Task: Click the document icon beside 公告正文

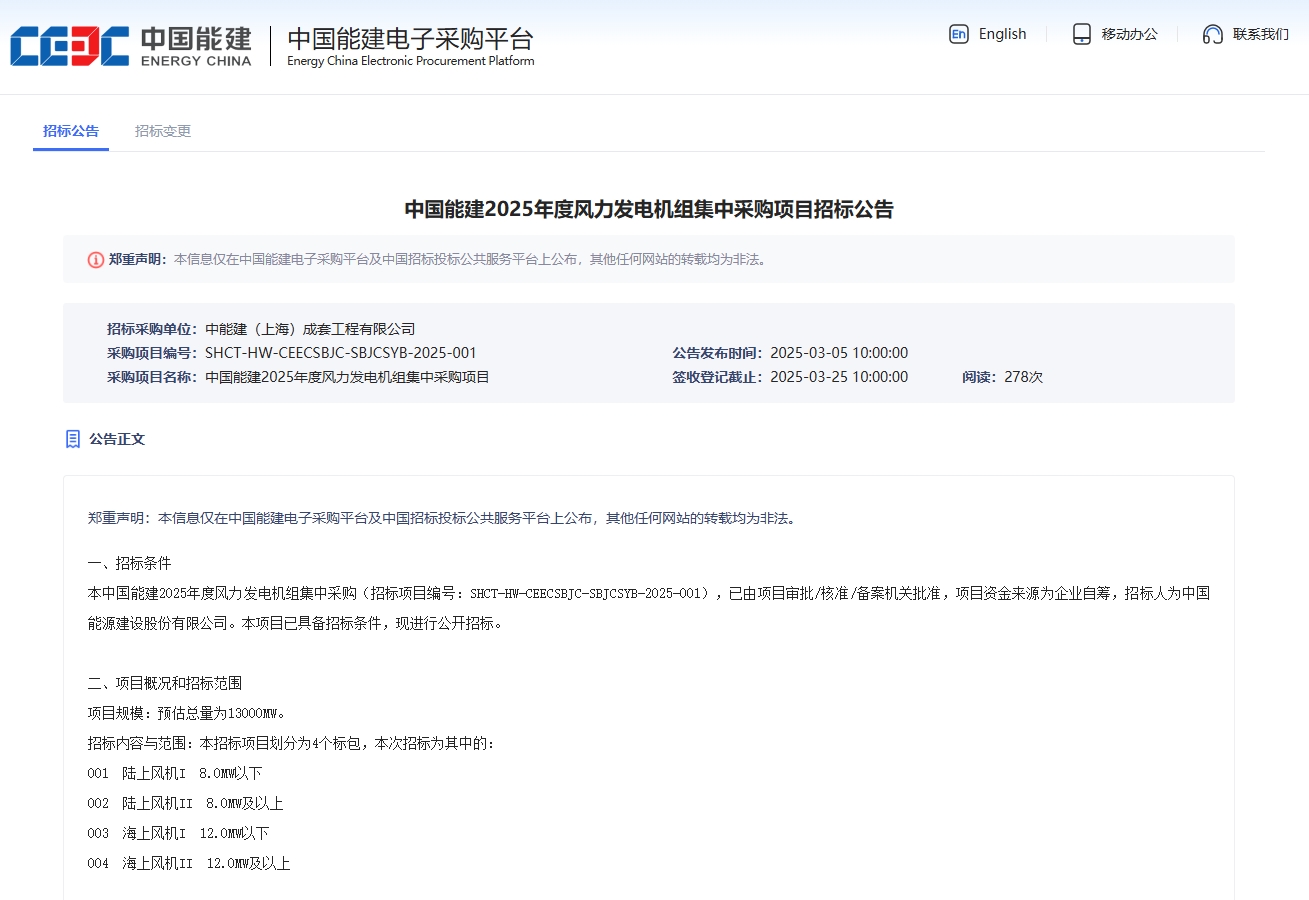Action: coord(73,439)
